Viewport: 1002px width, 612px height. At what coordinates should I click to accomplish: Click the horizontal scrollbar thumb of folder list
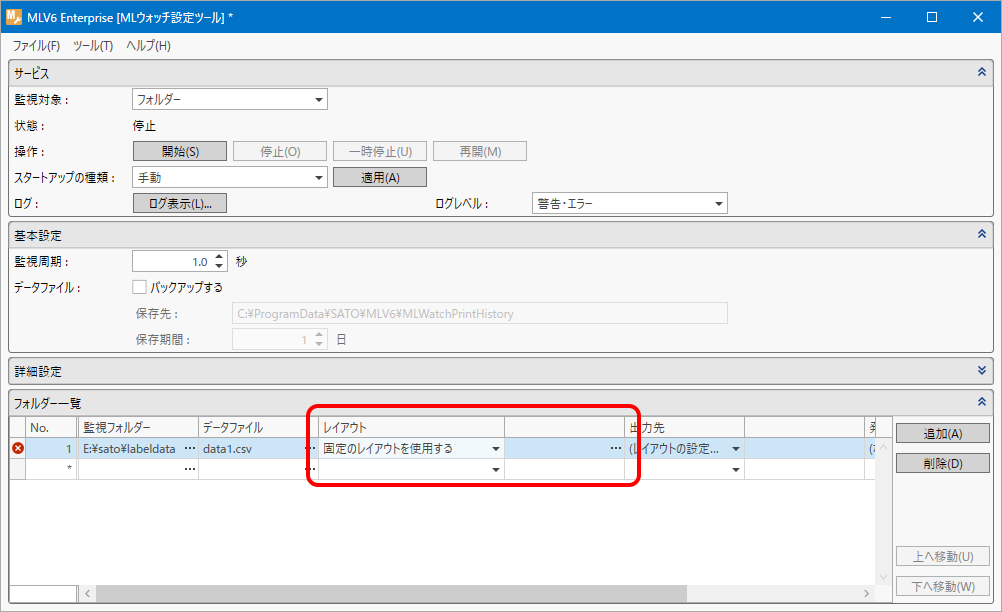coord(391,593)
